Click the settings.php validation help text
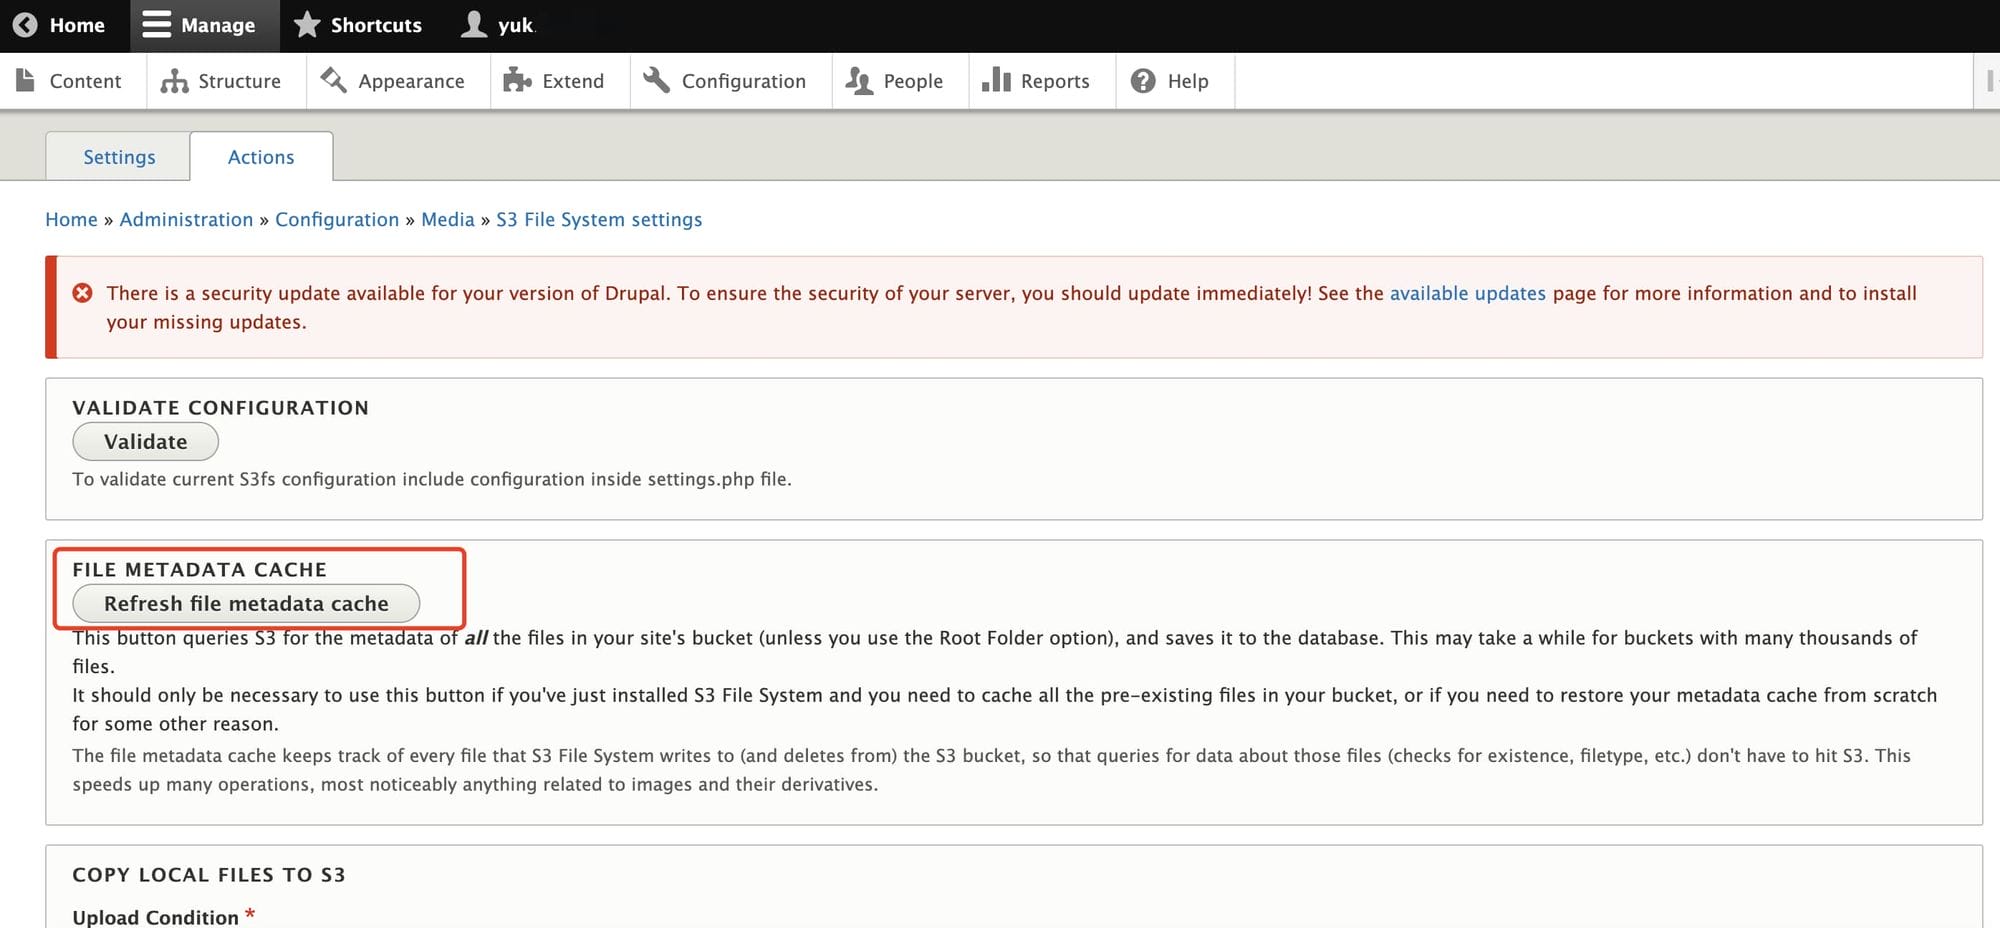 [x=431, y=479]
